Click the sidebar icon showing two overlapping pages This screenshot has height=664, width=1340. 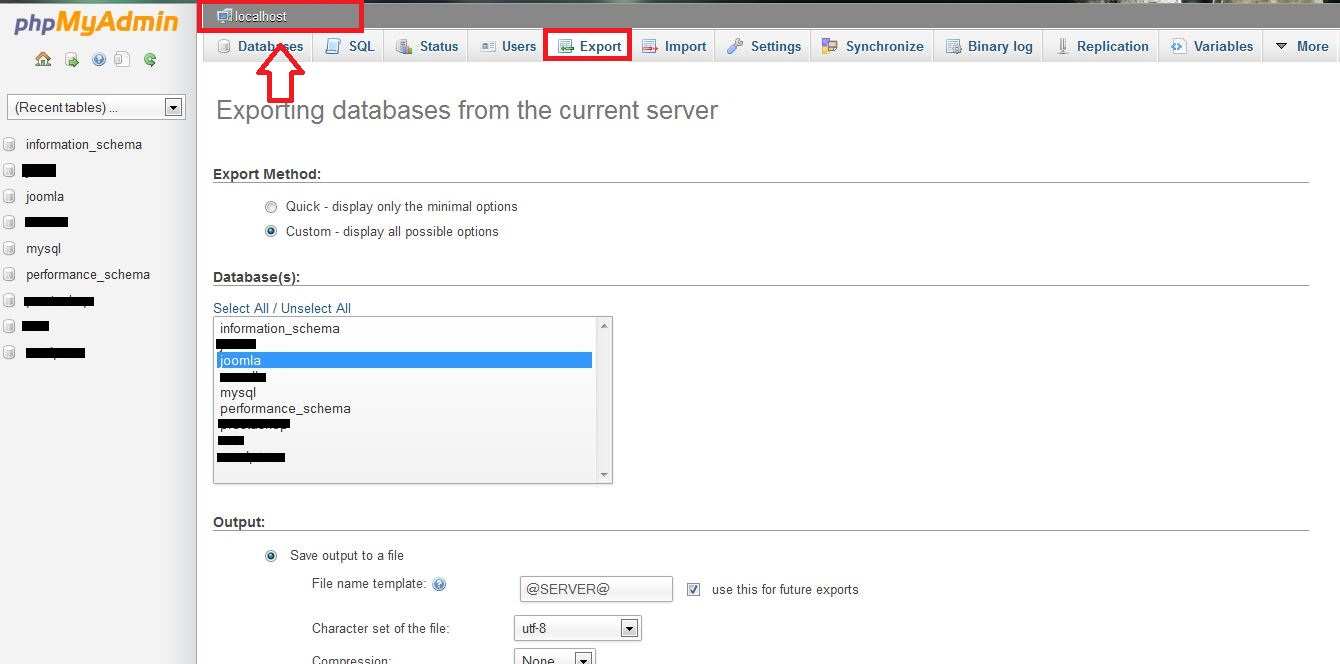tap(122, 60)
